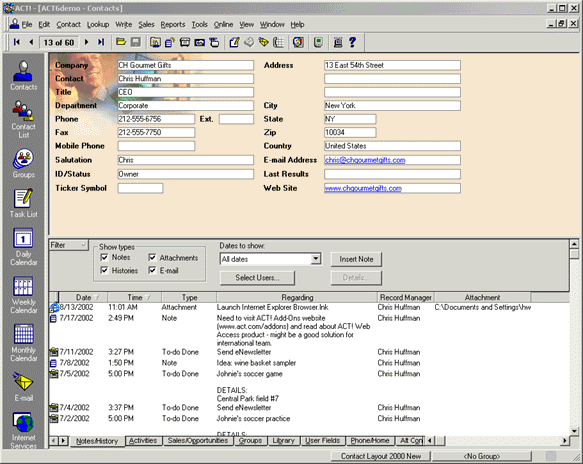Switch to the Sales/Opportunities tab
The height and width of the screenshot is (464, 583).
(198, 441)
